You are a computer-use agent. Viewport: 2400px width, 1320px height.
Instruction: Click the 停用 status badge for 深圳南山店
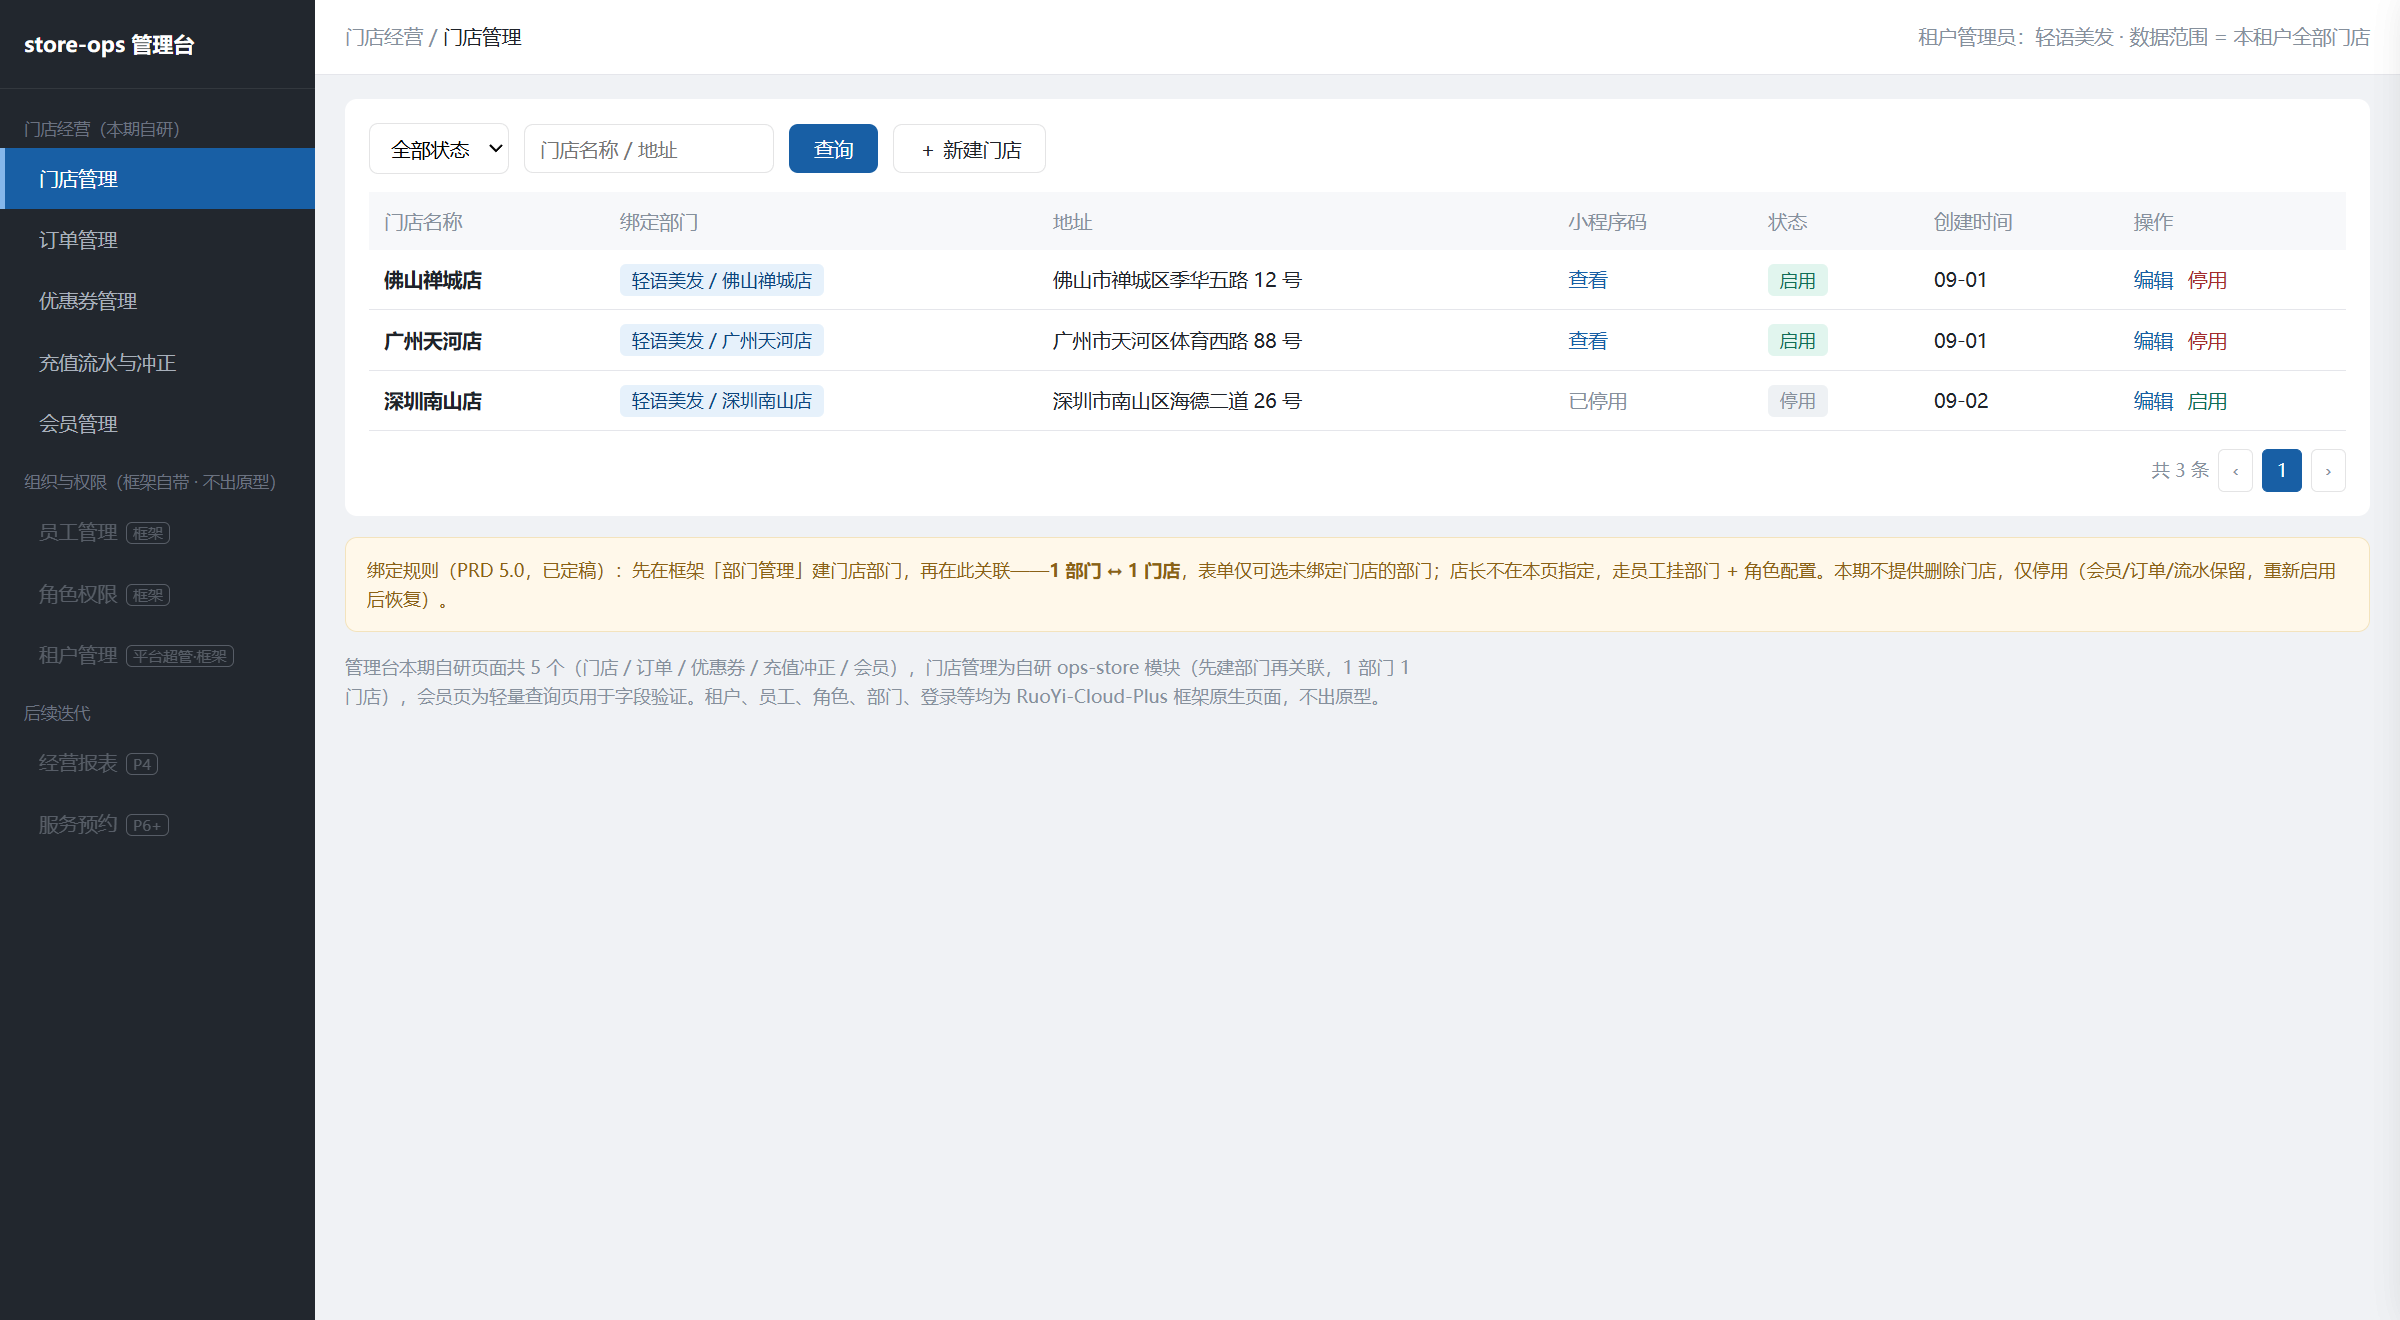(1797, 401)
